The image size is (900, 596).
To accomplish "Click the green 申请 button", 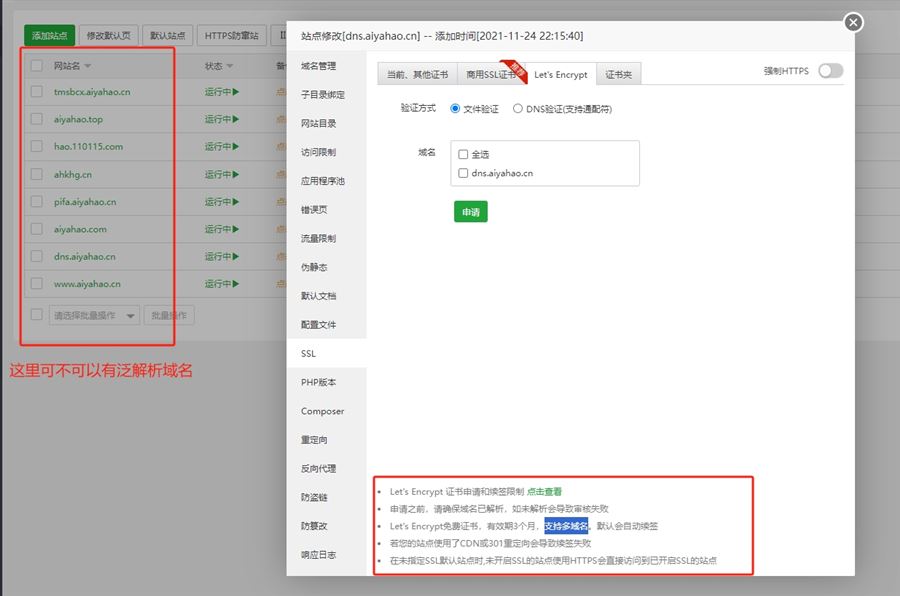I will 470,212.
